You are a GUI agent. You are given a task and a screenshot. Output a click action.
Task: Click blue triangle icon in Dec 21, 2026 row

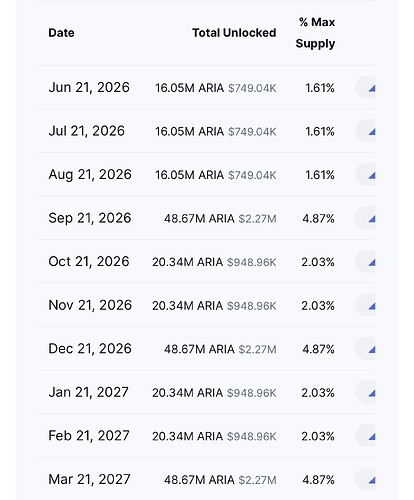coord(372,350)
